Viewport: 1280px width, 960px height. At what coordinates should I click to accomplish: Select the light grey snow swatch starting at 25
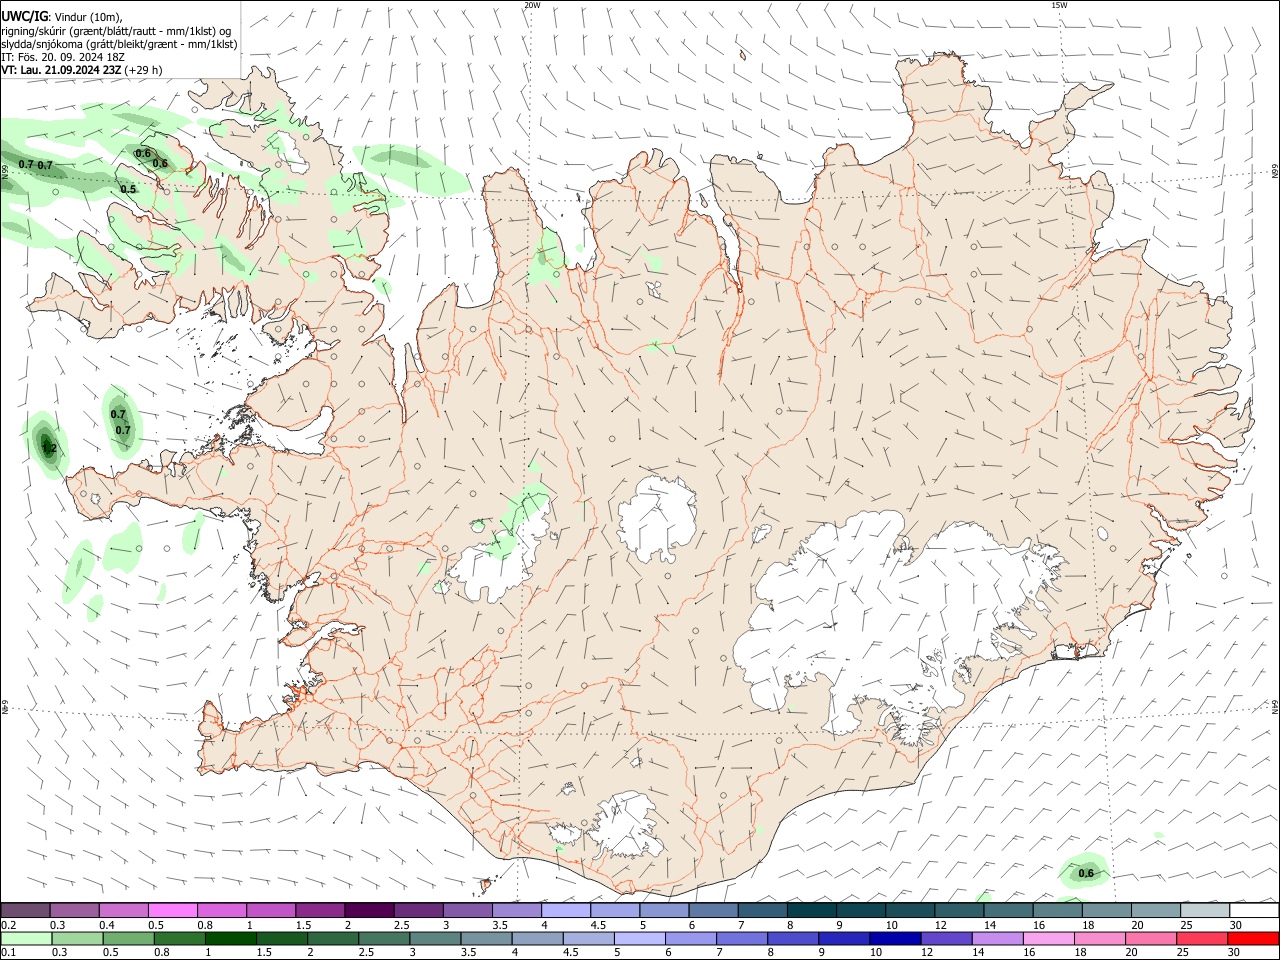pos(1205,910)
